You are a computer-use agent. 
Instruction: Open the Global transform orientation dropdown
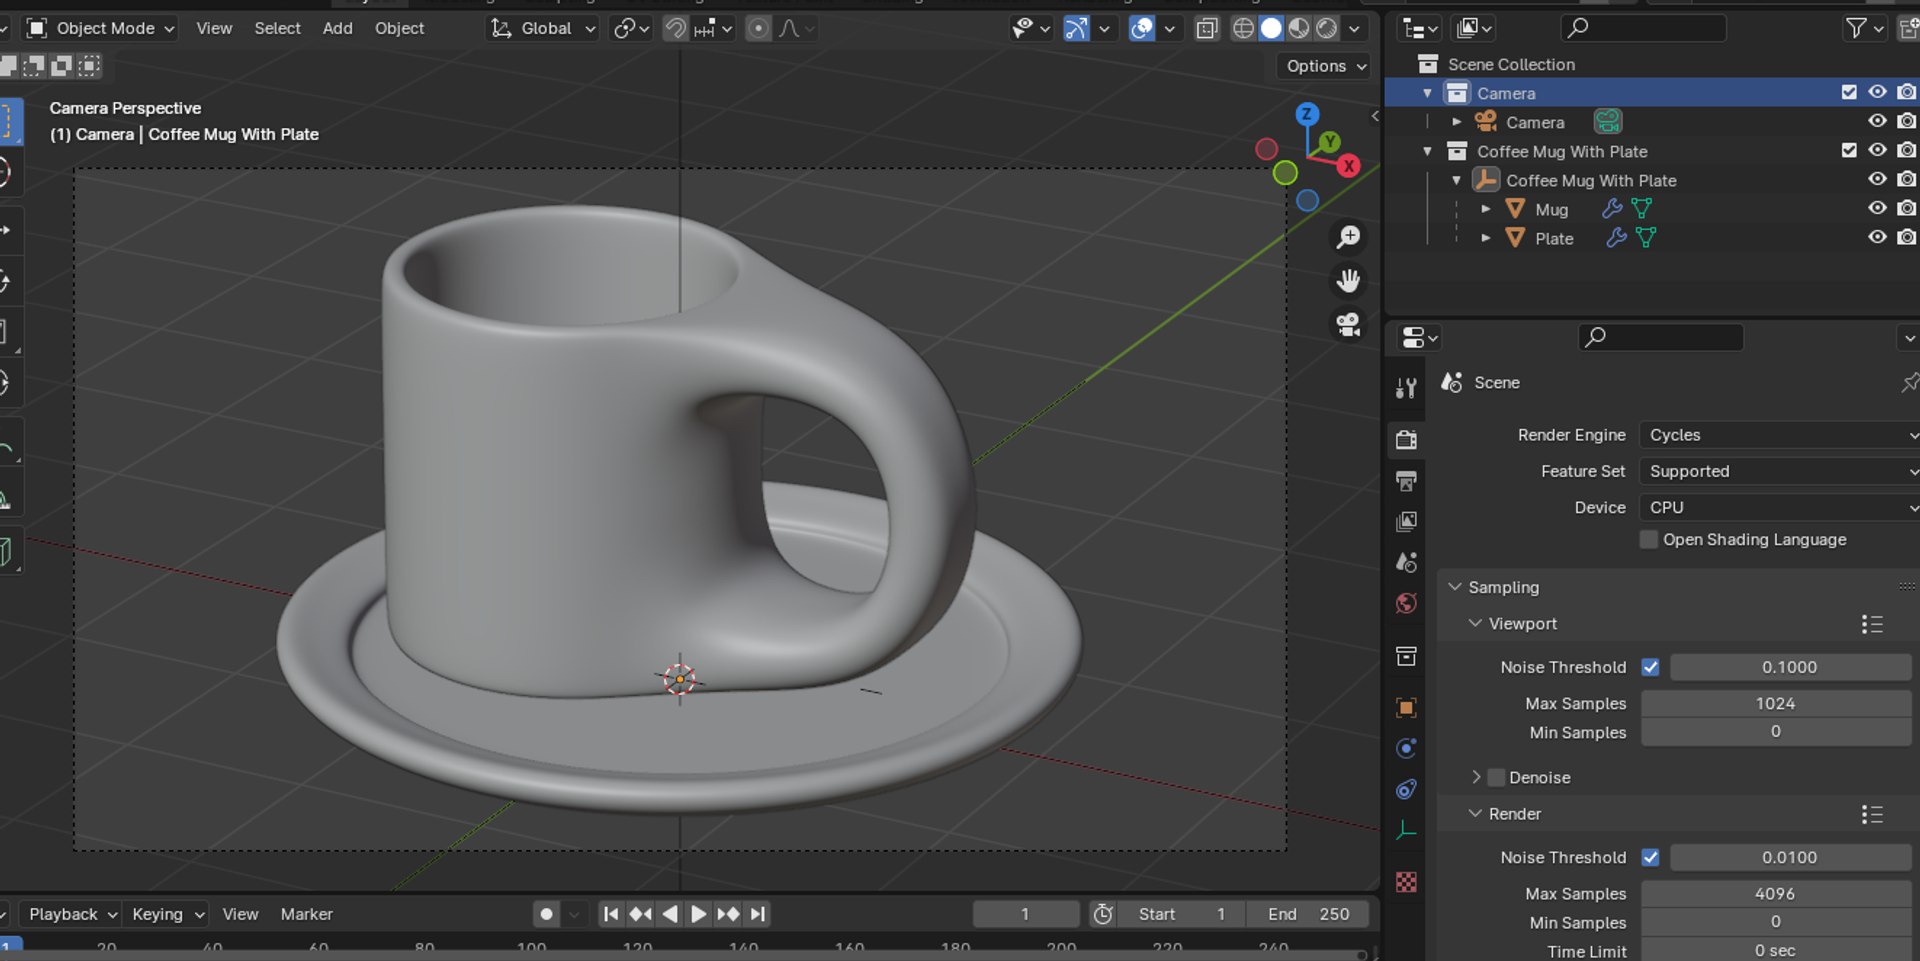pyautogui.click(x=543, y=28)
